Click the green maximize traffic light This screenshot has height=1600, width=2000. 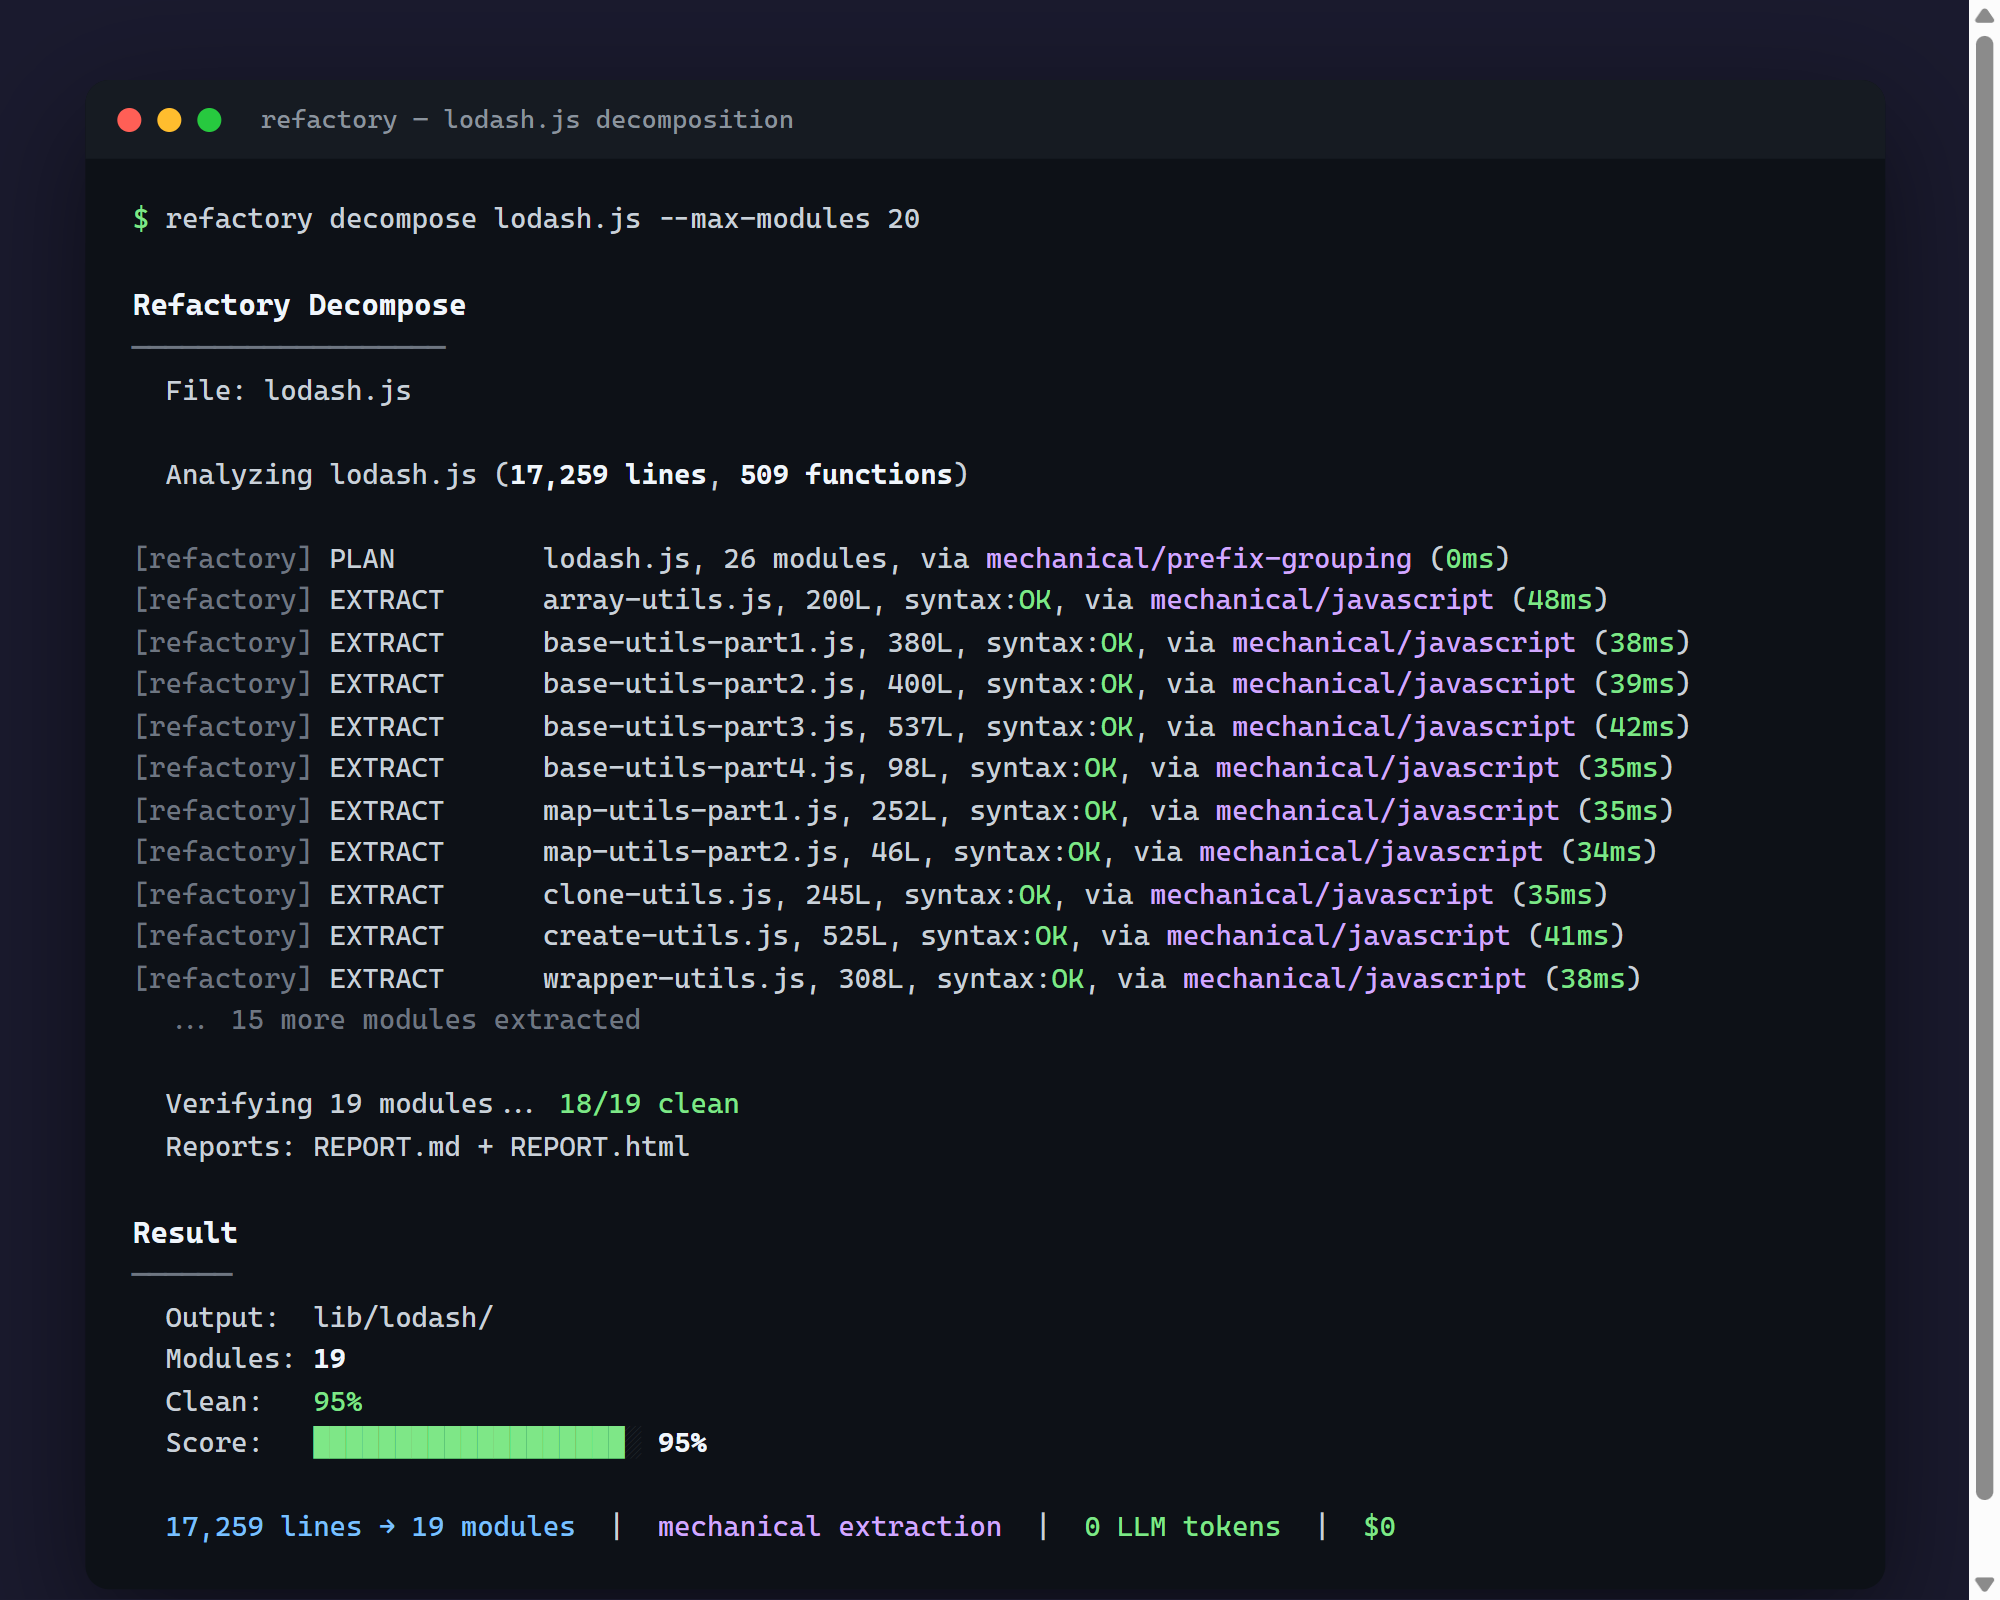click(x=209, y=120)
